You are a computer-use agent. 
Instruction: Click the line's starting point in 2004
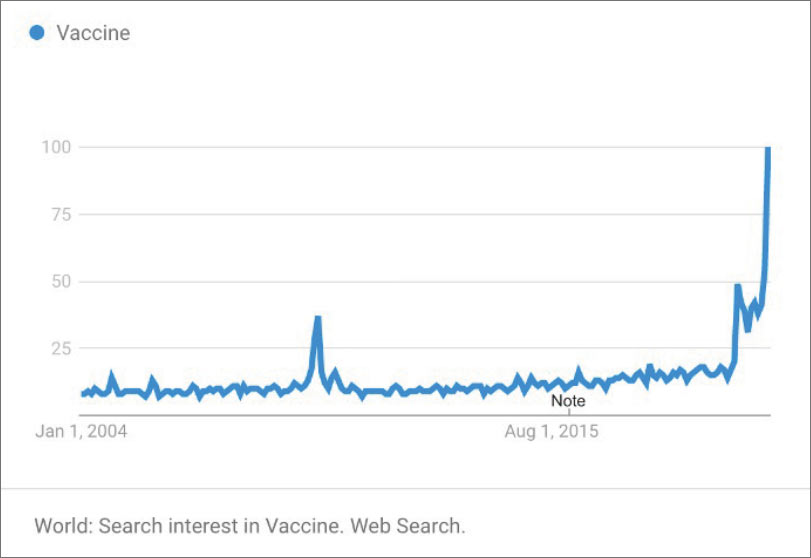pyautogui.click(x=83, y=394)
